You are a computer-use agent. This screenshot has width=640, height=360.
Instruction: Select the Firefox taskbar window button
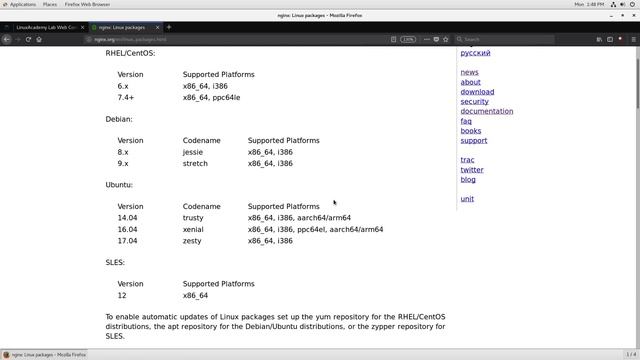[45, 355]
